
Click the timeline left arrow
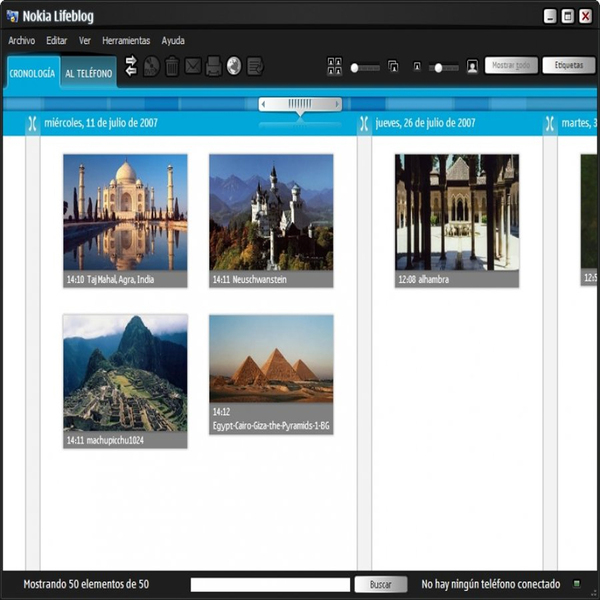pyautogui.click(x=263, y=104)
